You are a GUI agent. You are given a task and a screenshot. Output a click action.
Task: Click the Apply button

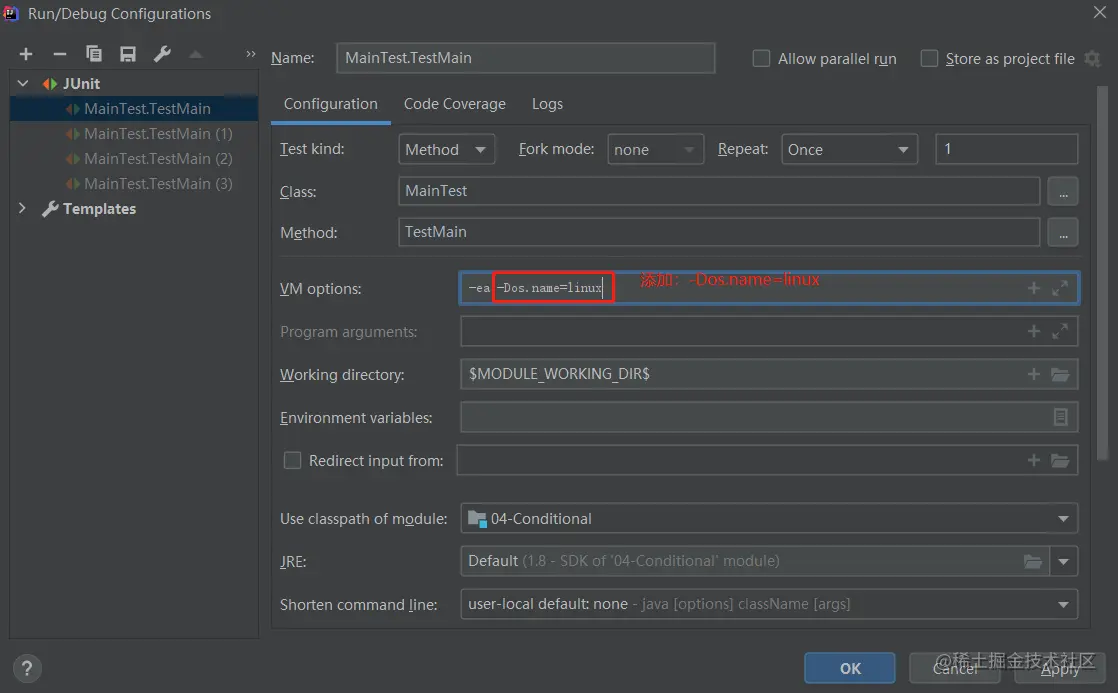coord(1060,668)
